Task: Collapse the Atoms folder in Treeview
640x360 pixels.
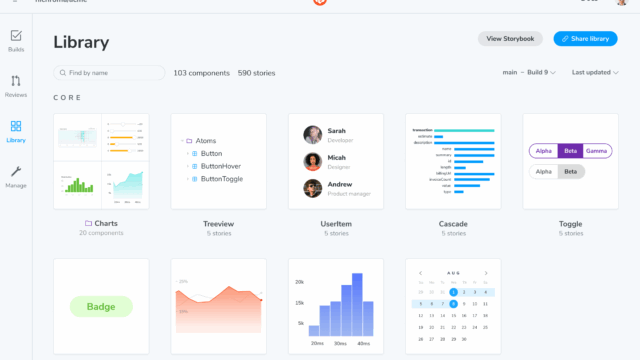Action: (x=182, y=141)
